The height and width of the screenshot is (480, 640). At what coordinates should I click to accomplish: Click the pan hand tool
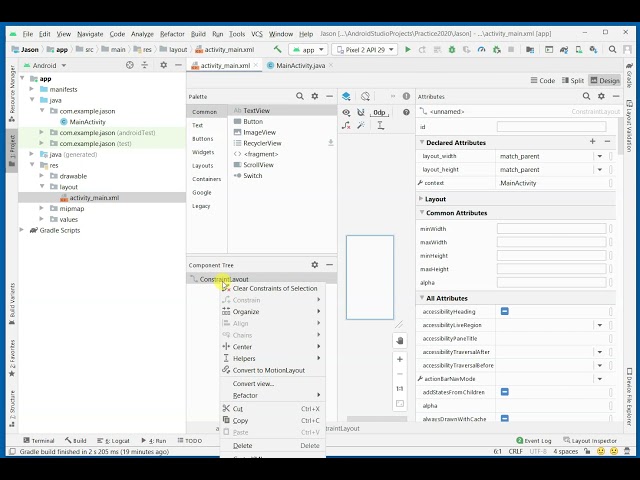point(400,341)
